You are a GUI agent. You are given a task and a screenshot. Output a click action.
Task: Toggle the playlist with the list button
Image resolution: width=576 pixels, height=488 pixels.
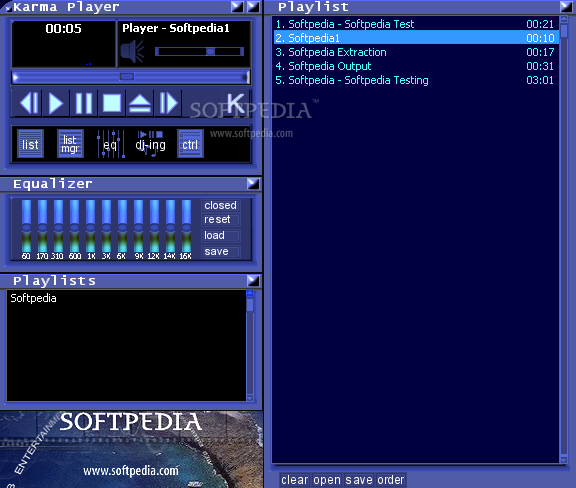(x=30, y=144)
